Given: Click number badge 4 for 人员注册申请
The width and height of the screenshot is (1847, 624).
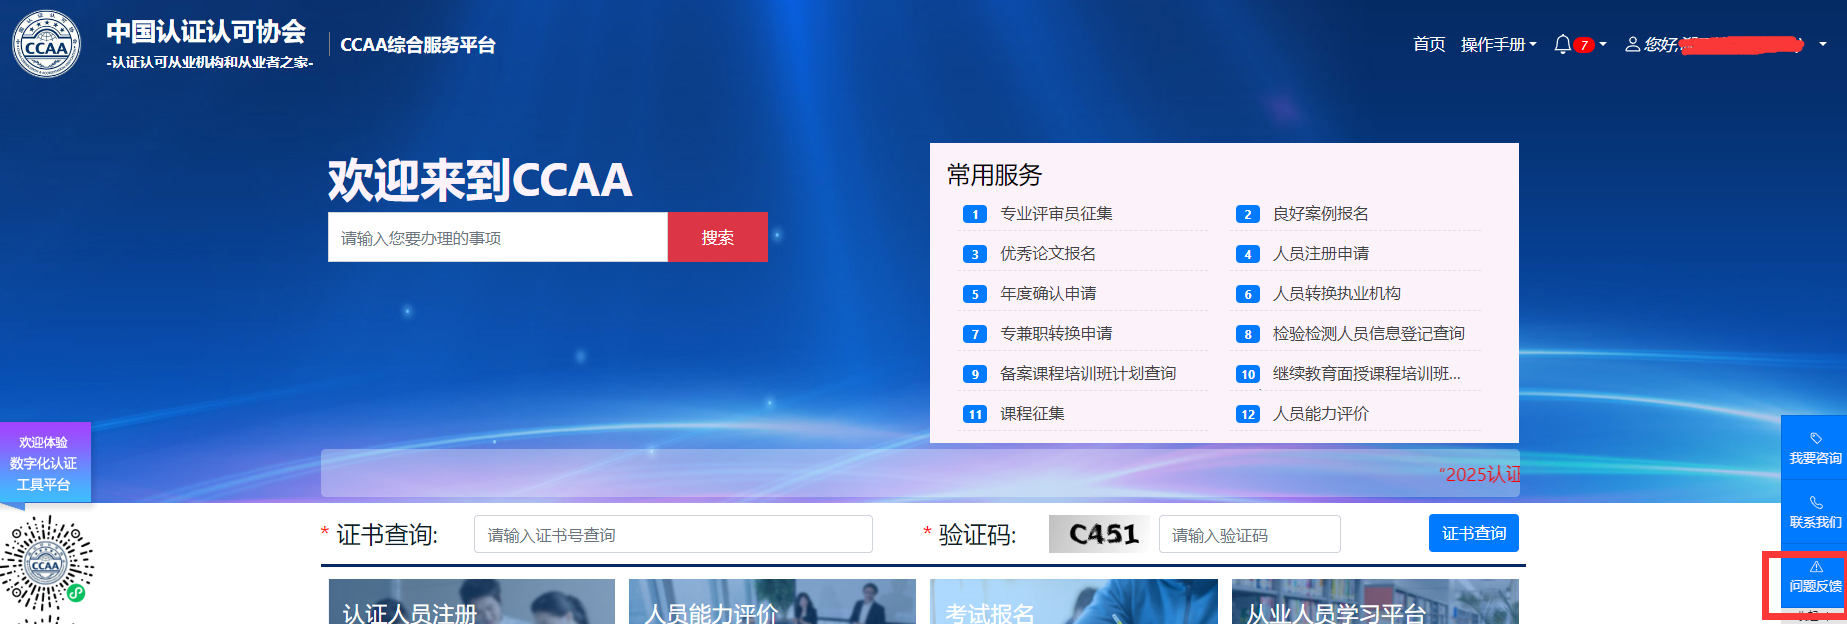Looking at the screenshot, I should (x=1247, y=254).
